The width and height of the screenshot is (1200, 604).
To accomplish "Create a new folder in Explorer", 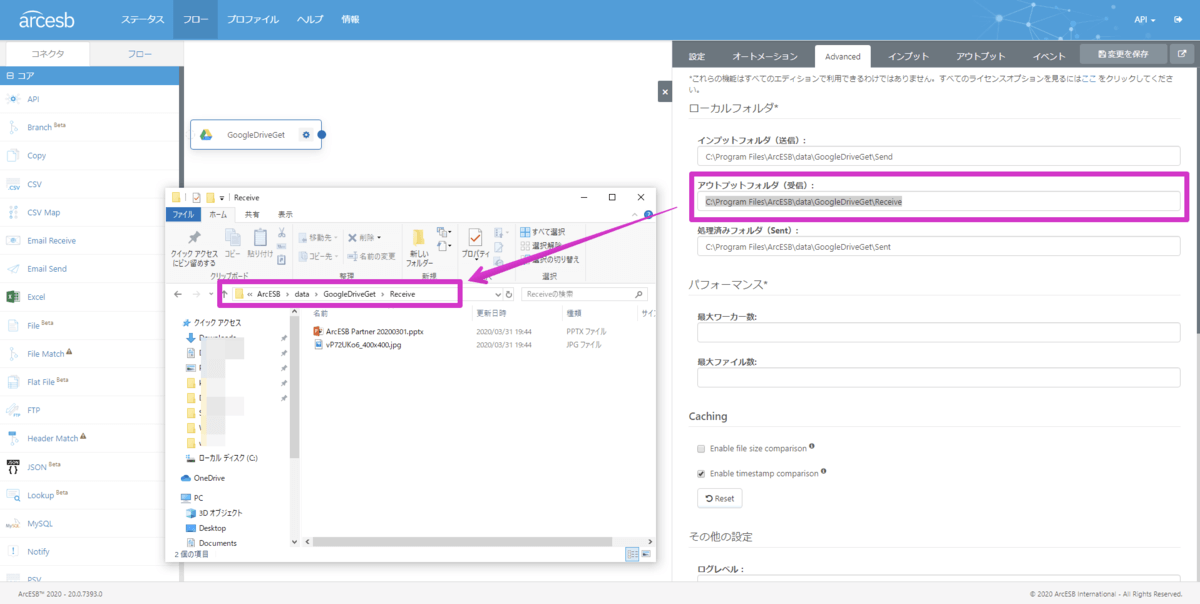I will [x=419, y=248].
